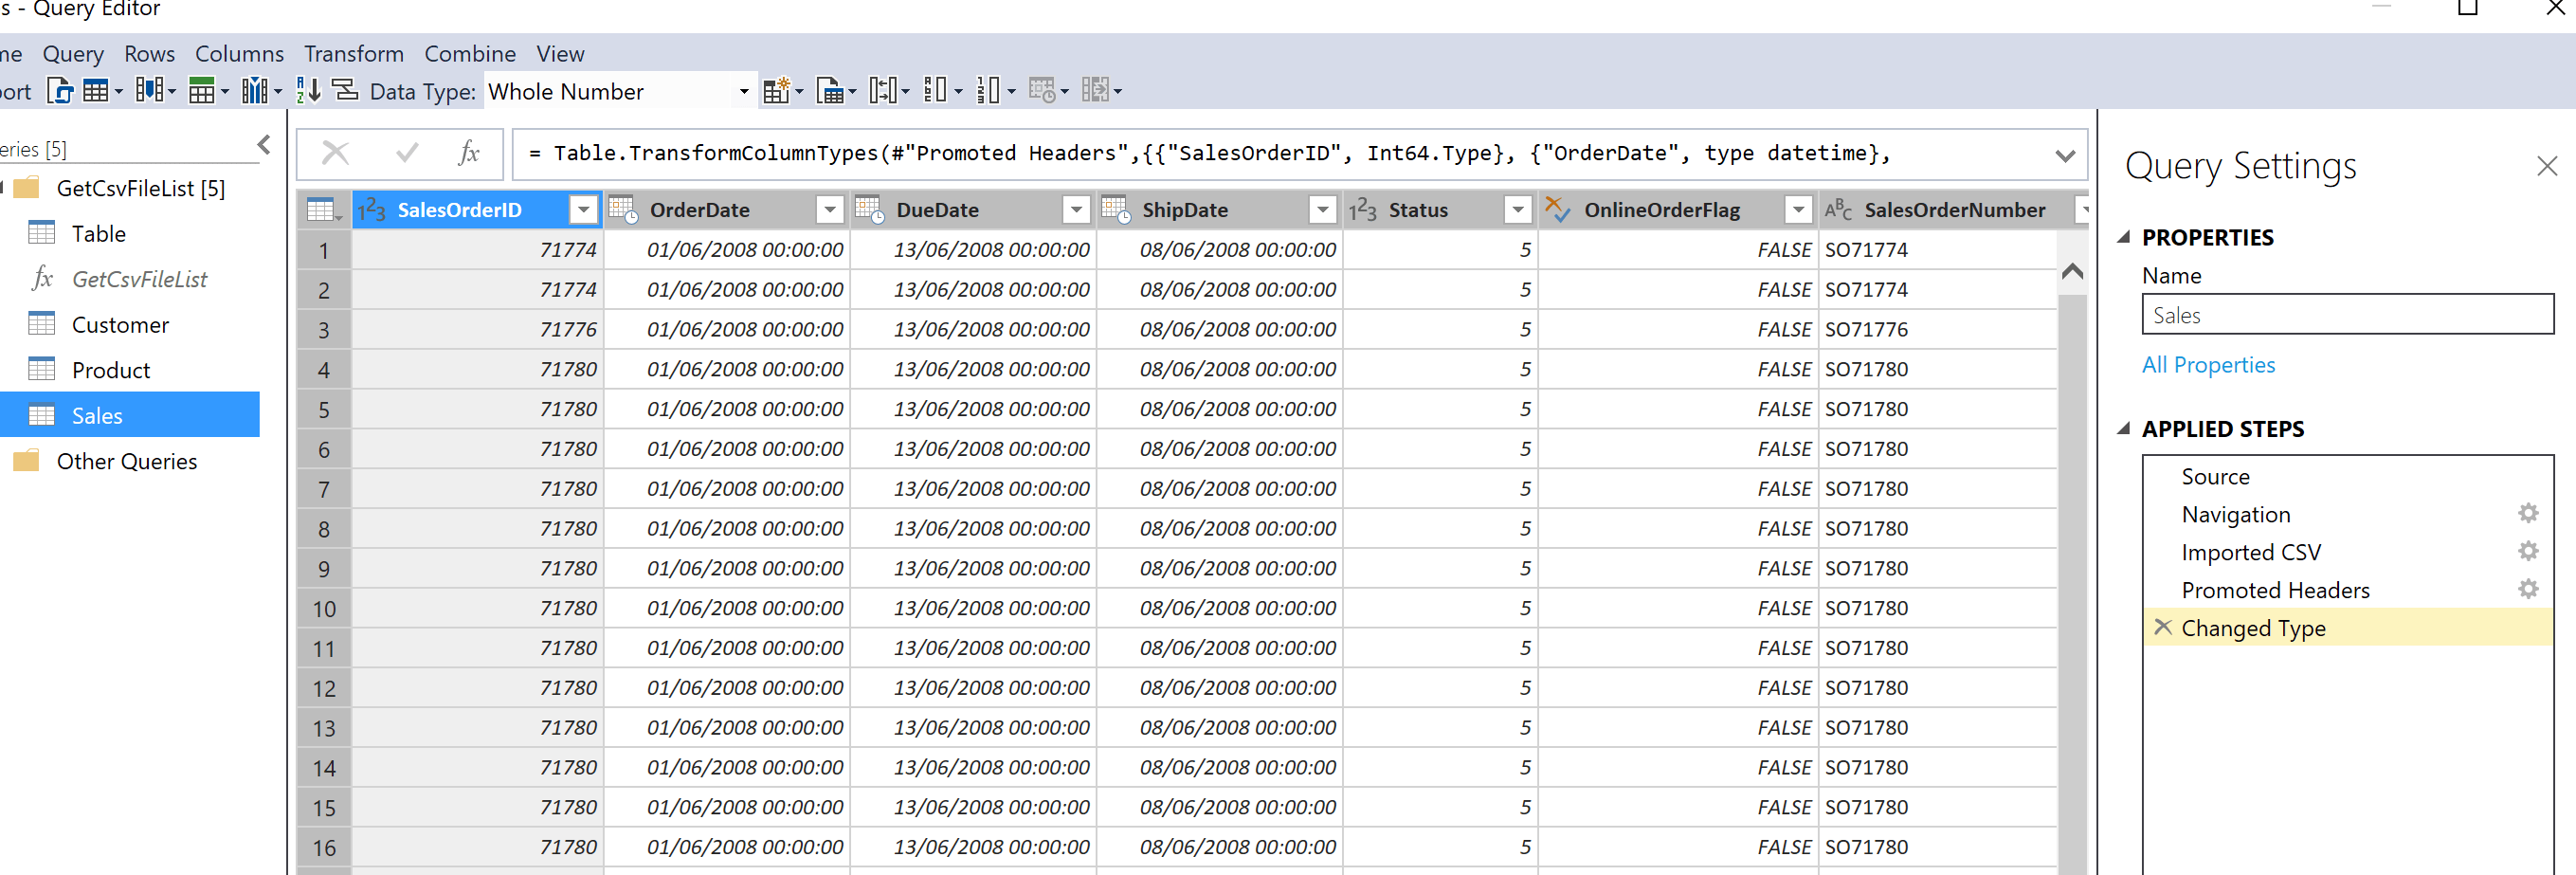The image size is (2576, 875).
Task: Open the gear settings for Imported CSV step
Action: tap(2528, 551)
